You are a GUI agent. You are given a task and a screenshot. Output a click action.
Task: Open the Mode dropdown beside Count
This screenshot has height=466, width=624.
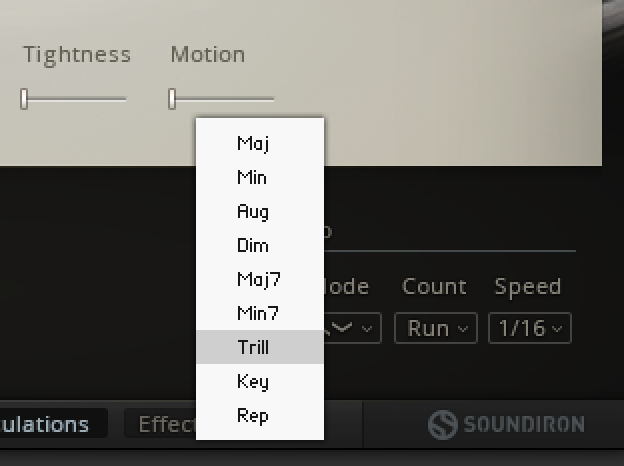coord(352,328)
